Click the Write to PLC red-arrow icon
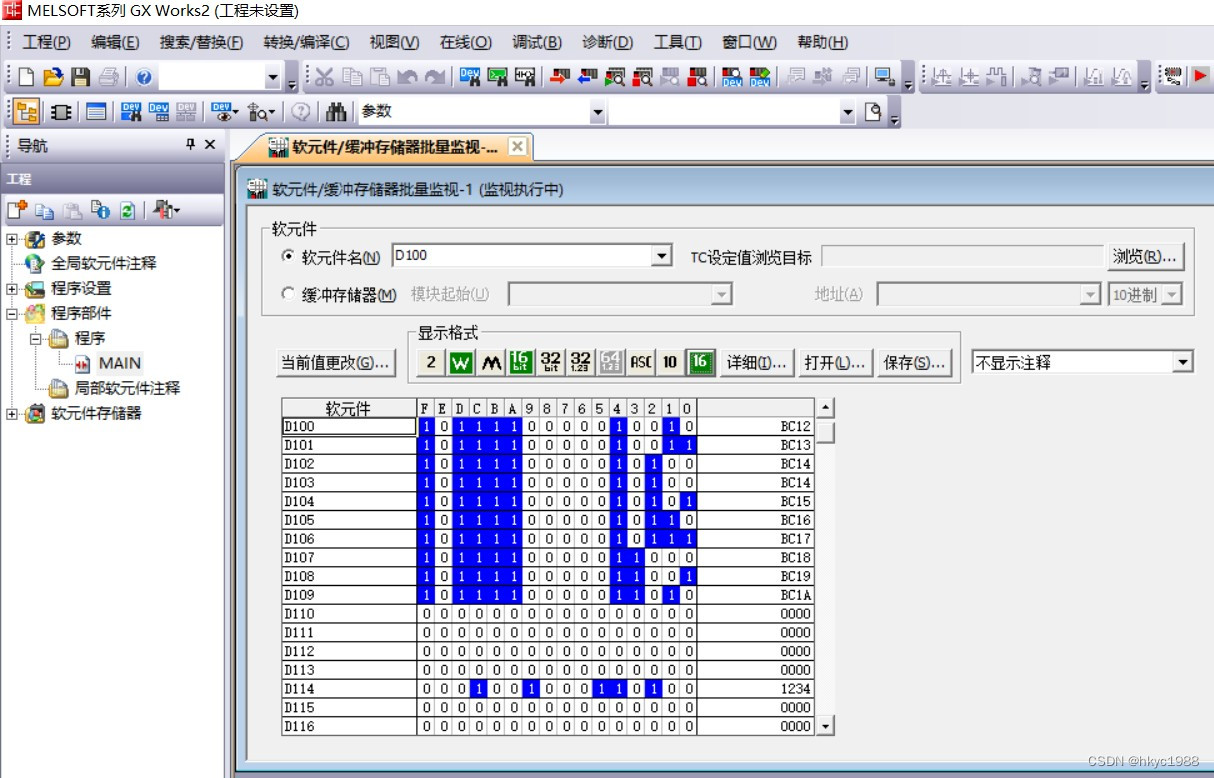 (559, 77)
